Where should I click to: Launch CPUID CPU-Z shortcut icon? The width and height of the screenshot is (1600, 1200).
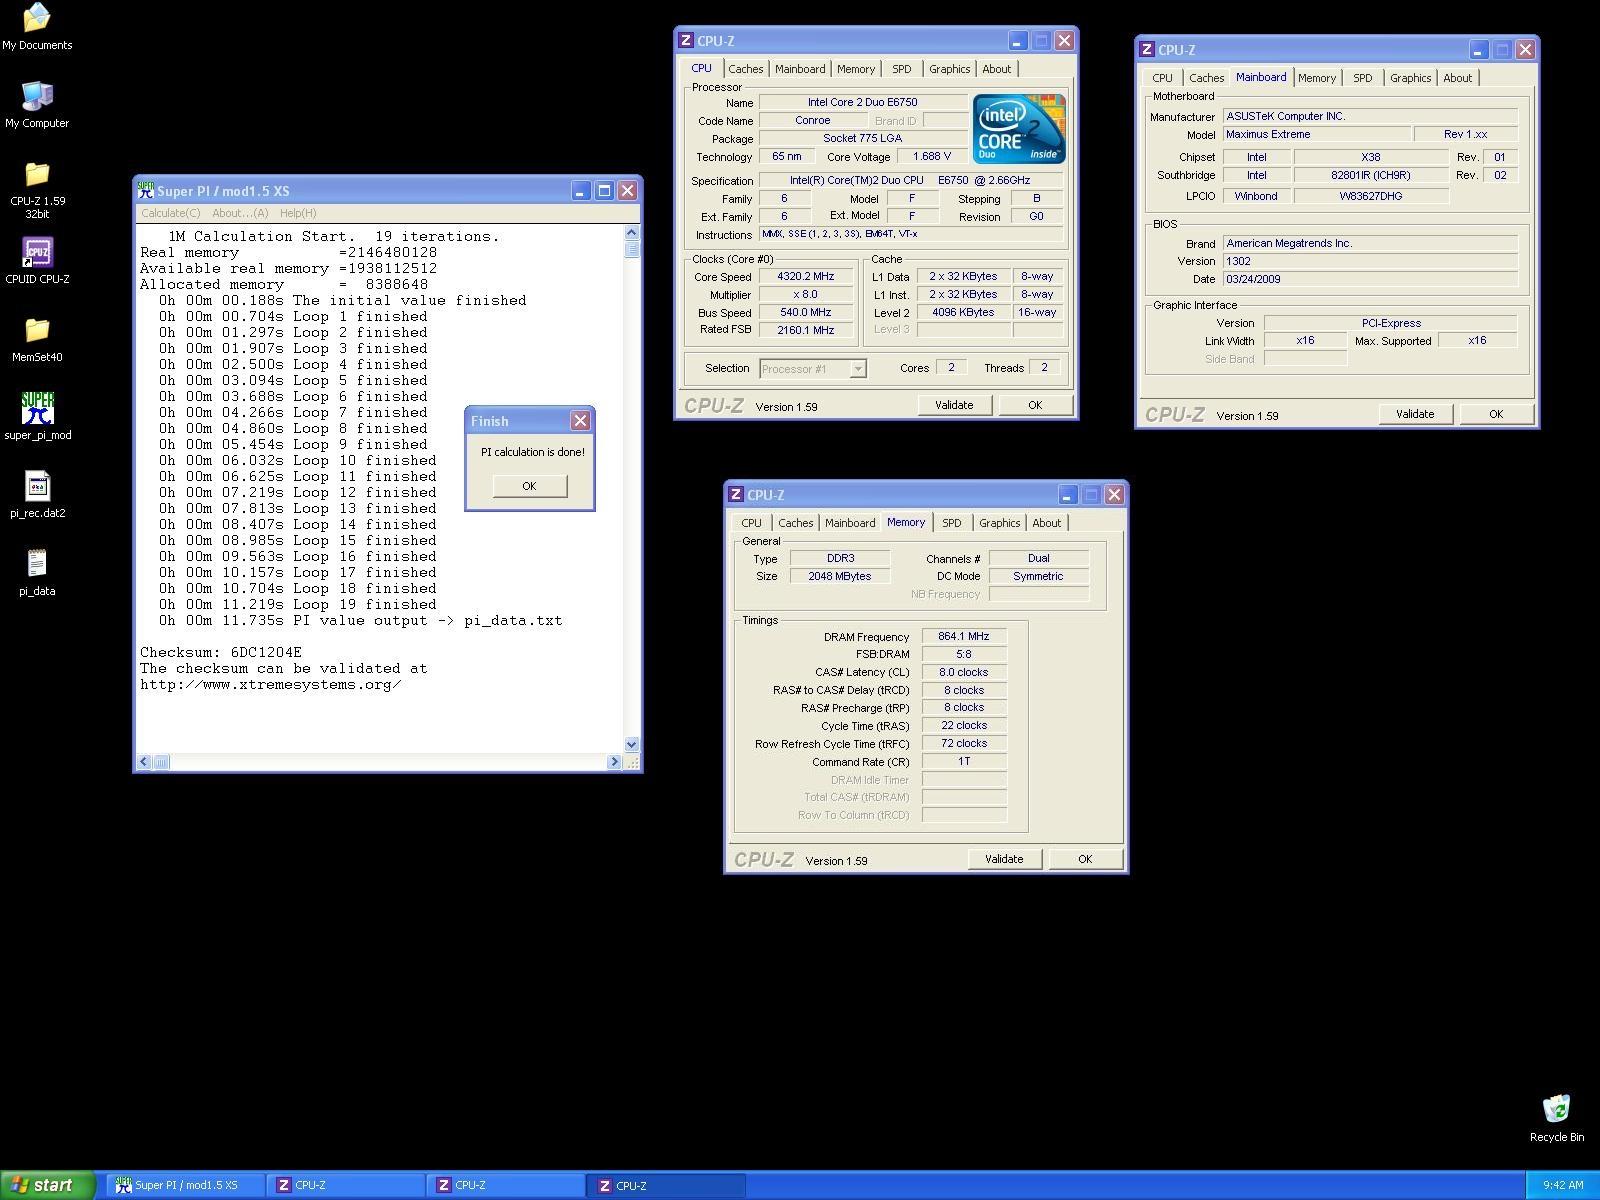37,261
